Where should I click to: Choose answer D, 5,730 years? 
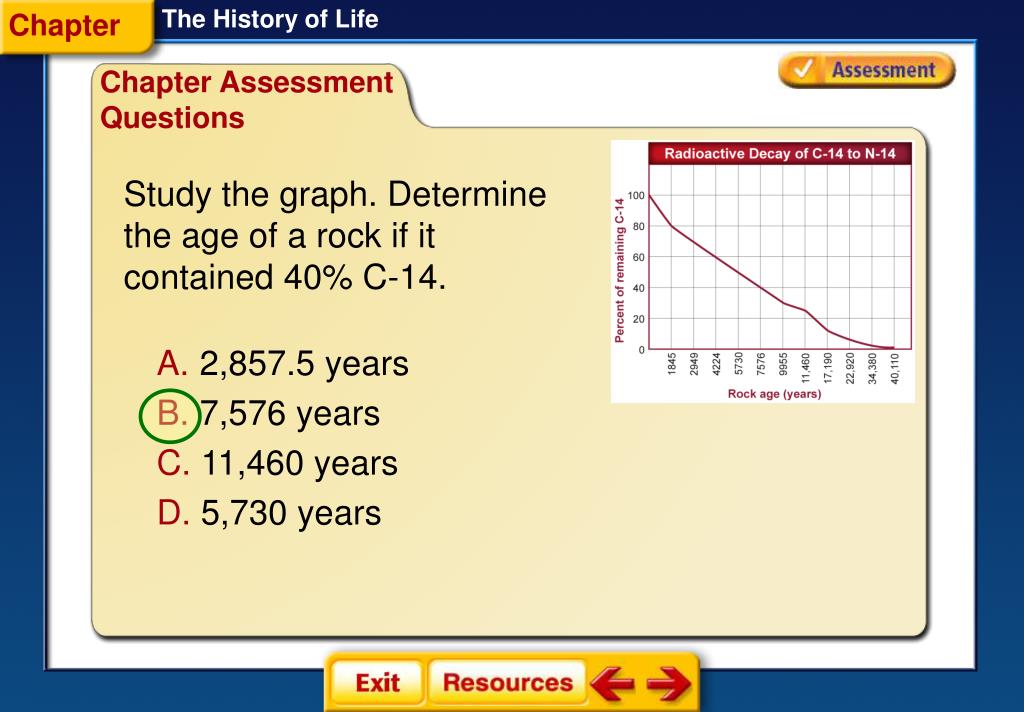coord(268,513)
